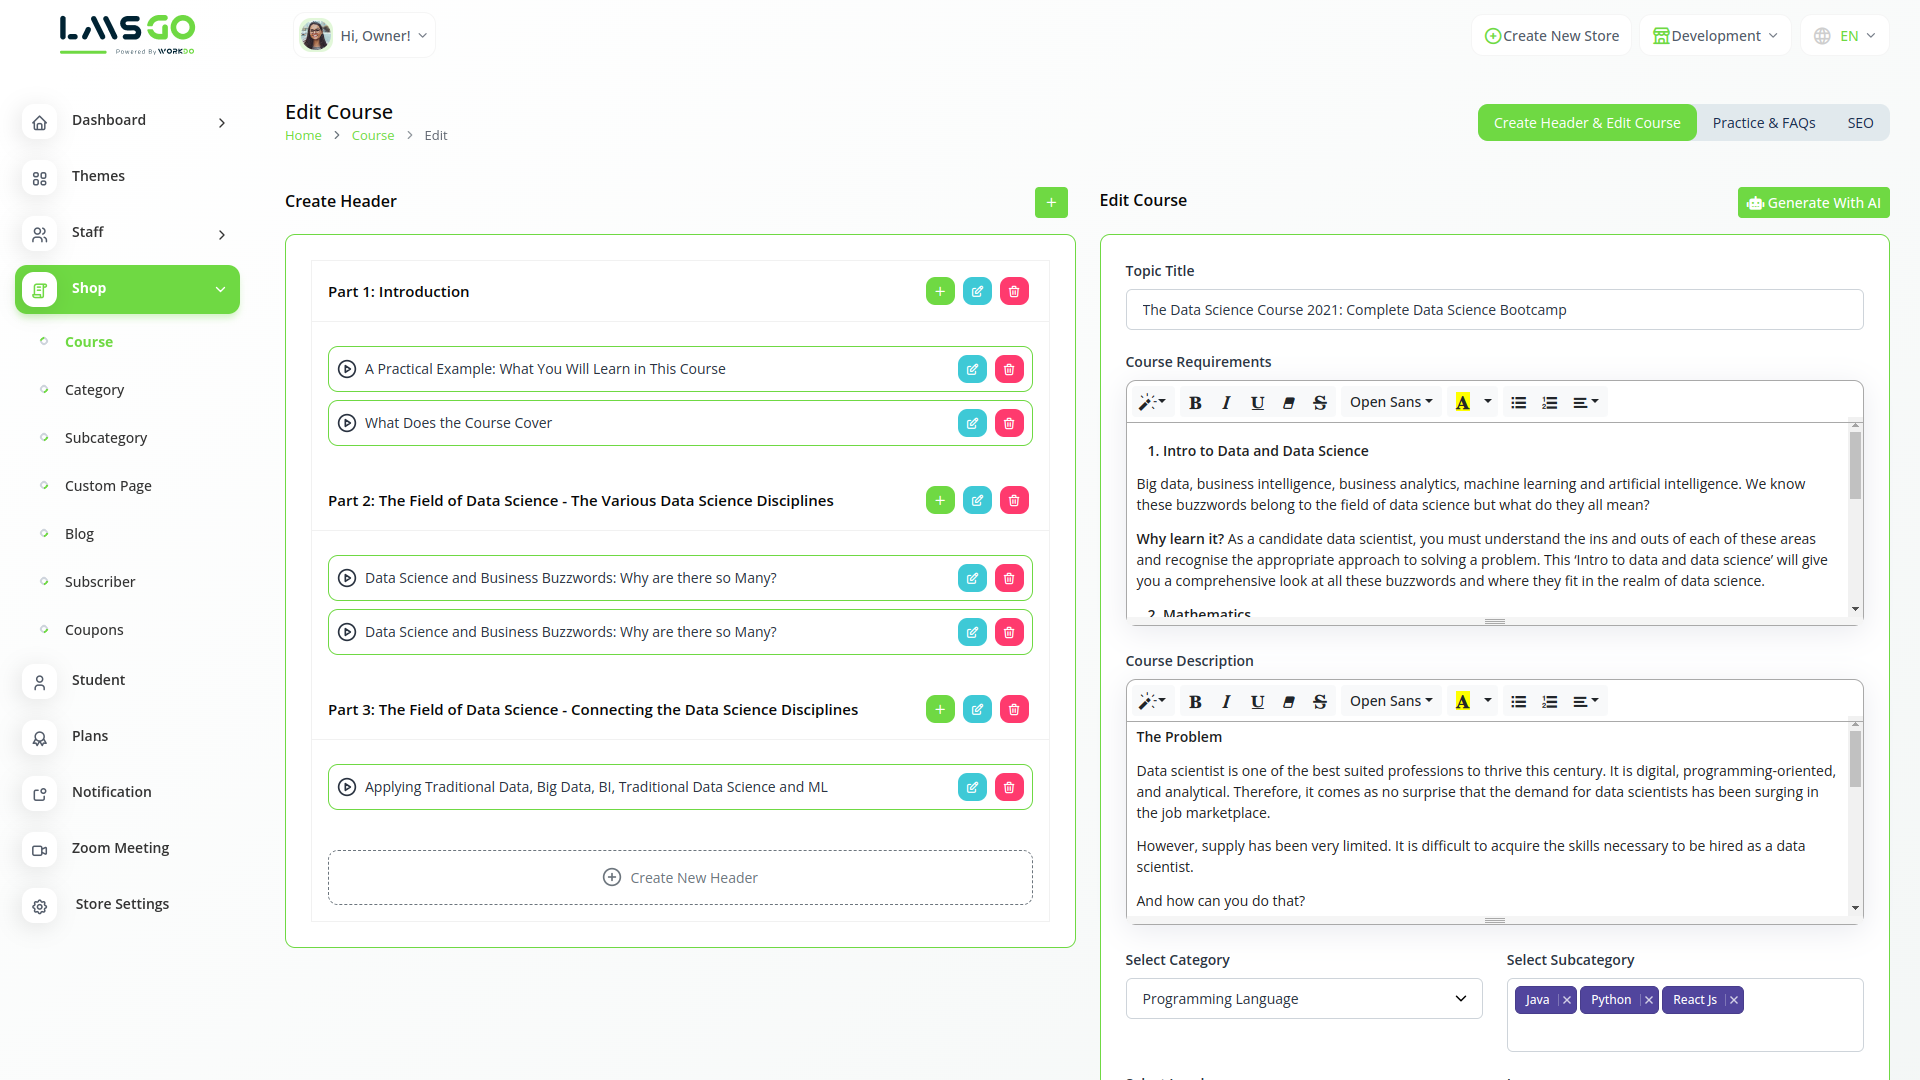This screenshot has height=1080, width=1920.
Task: Open the SEO tab
Action: 1860,123
